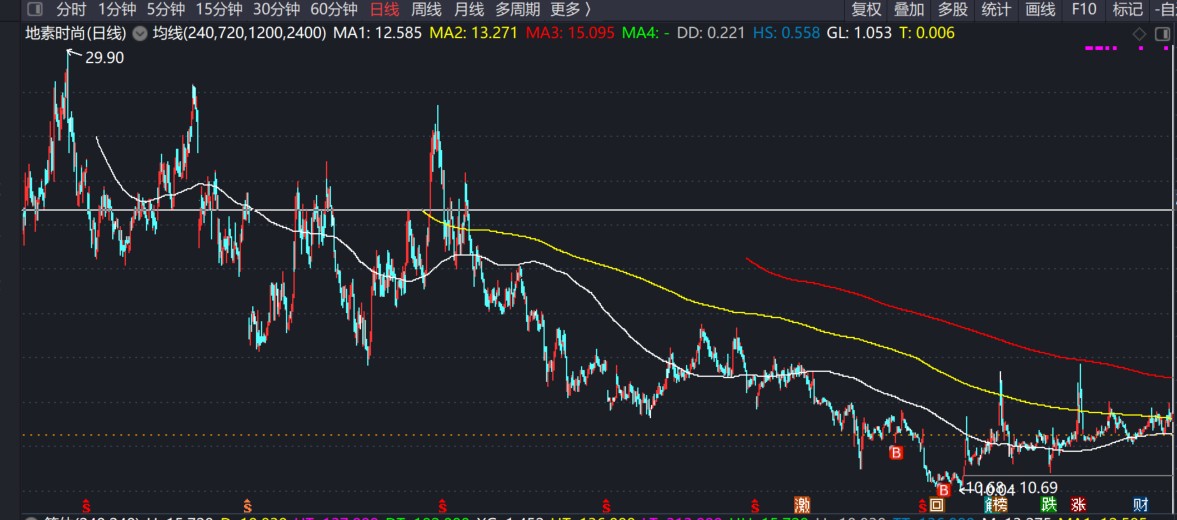Image resolution: width=1177 pixels, height=520 pixels.
Task: Click the blue HS: 0.558 readout
Action: (x=786, y=33)
